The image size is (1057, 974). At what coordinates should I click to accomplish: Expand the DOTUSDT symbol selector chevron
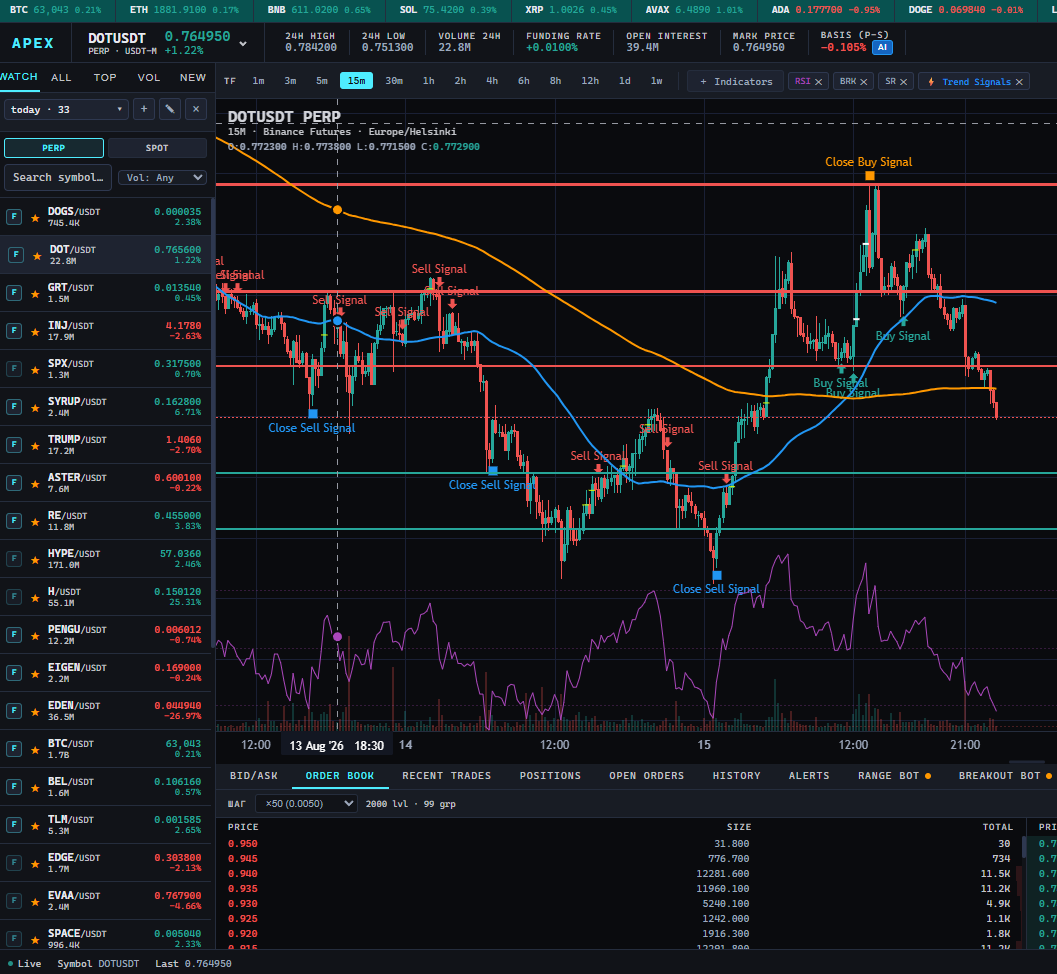tap(243, 44)
